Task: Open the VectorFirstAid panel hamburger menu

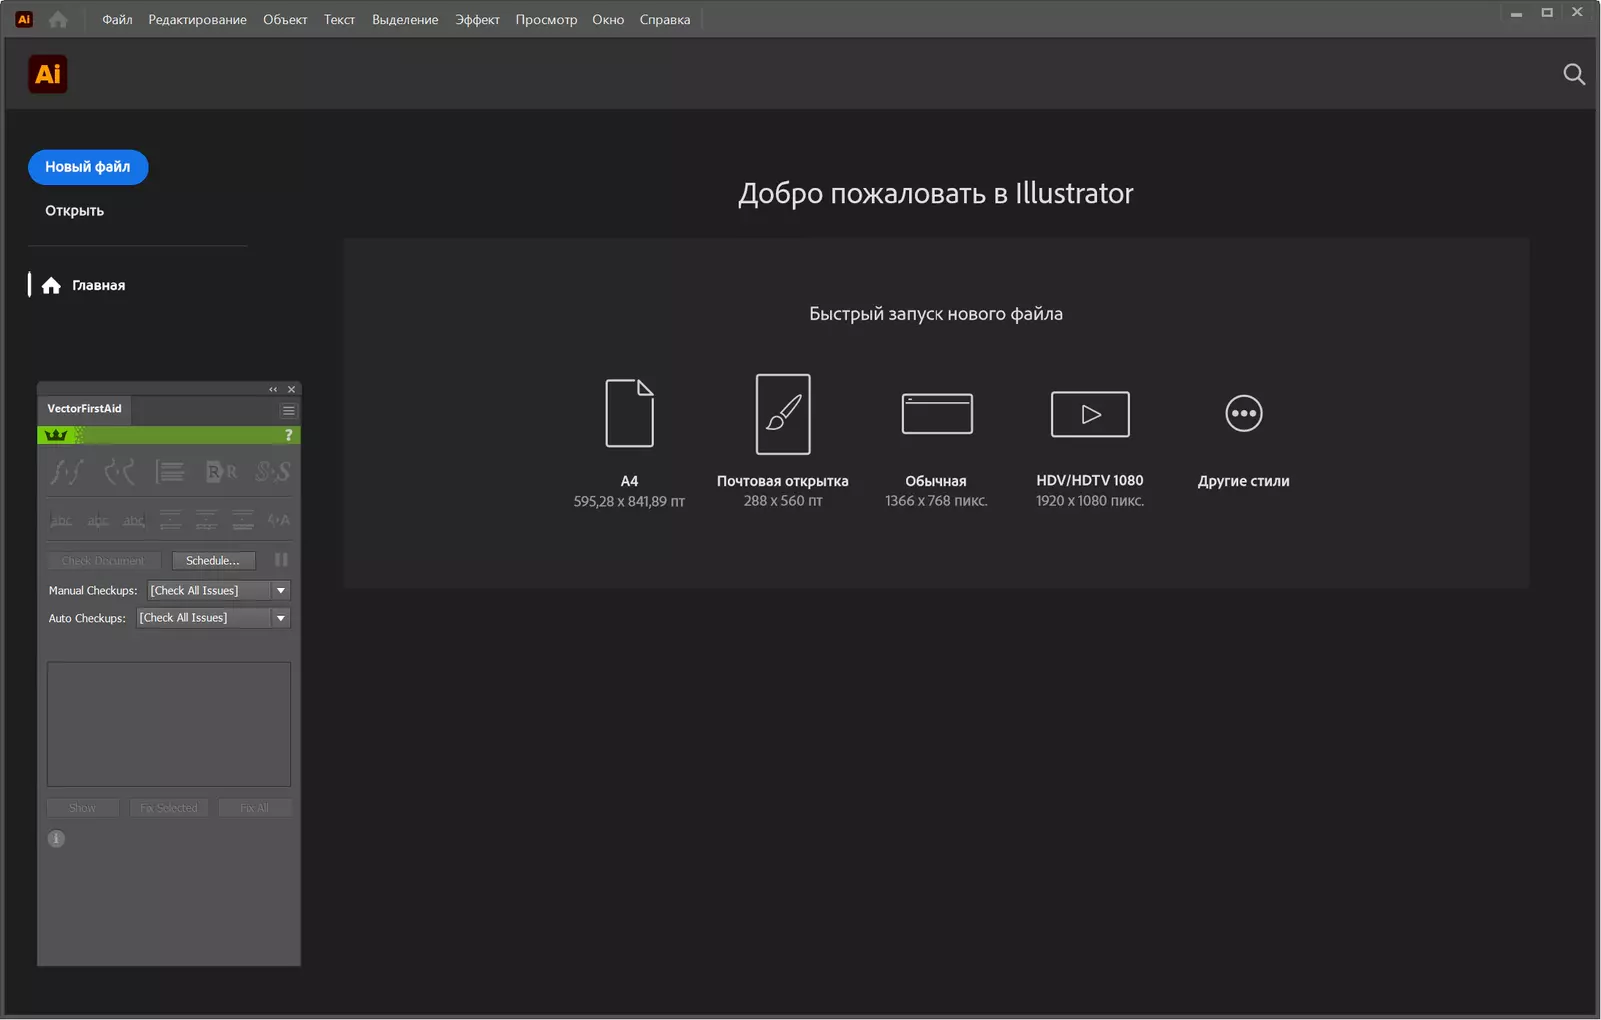Action: click(x=288, y=410)
